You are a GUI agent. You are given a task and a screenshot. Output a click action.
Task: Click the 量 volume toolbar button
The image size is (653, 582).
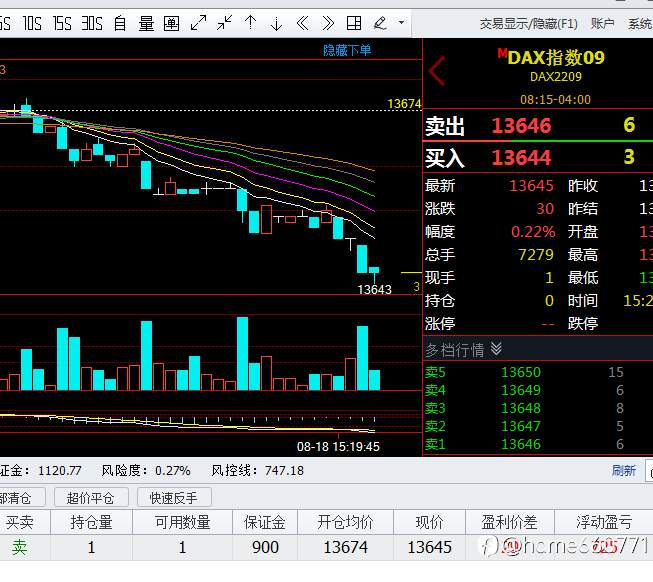pyautogui.click(x=146, y=24)
